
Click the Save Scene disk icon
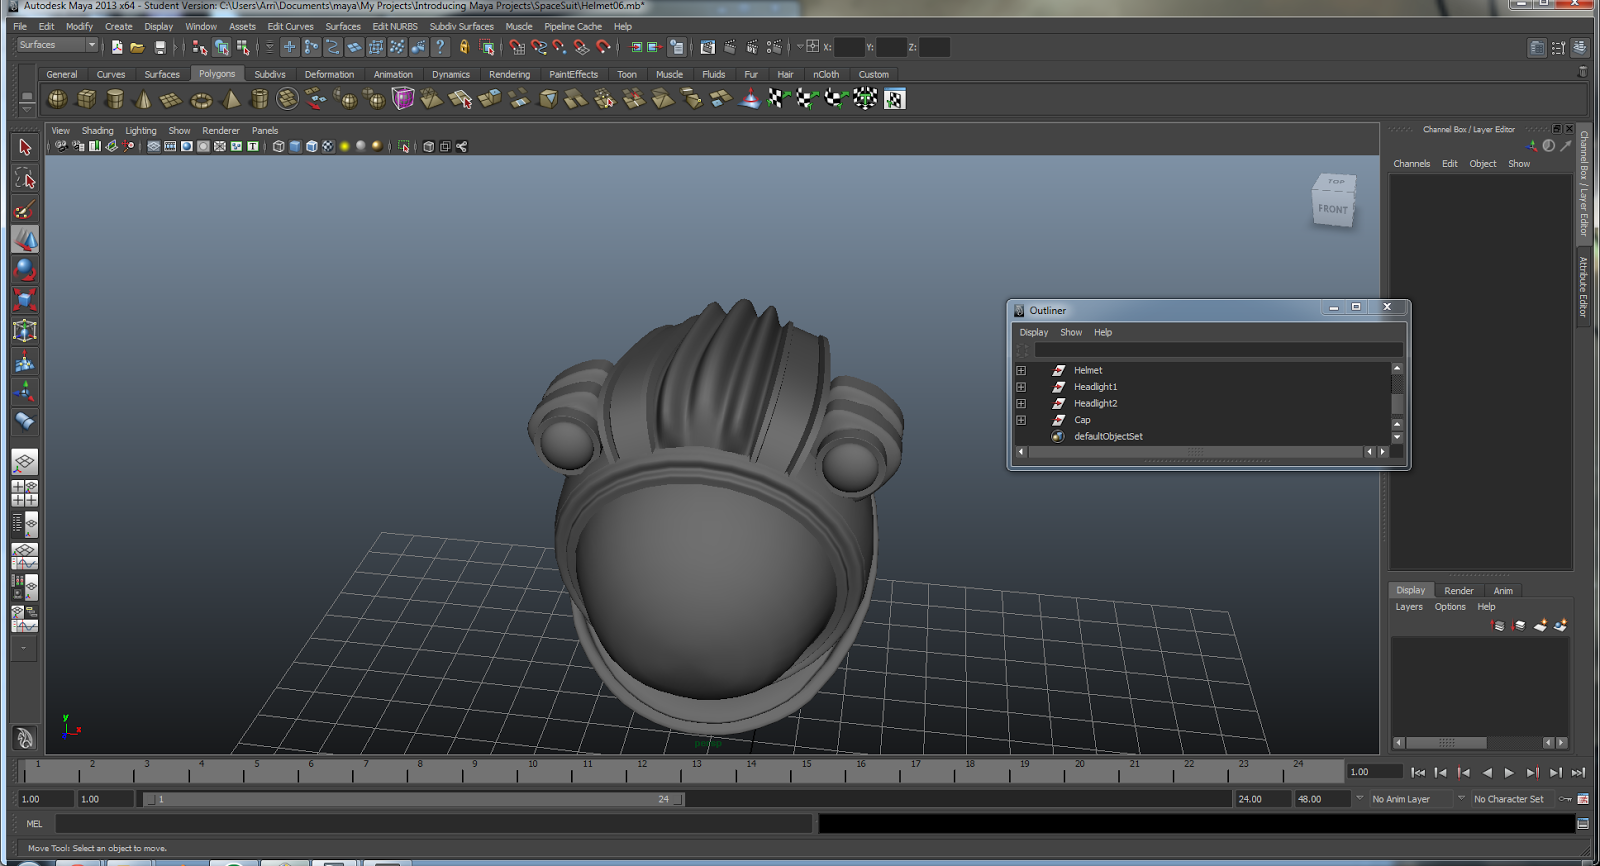point(160,47)
